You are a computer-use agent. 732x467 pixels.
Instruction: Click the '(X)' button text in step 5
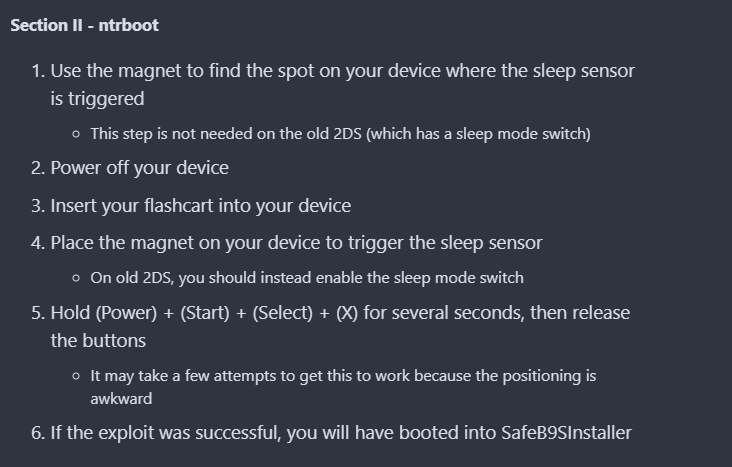347,313
